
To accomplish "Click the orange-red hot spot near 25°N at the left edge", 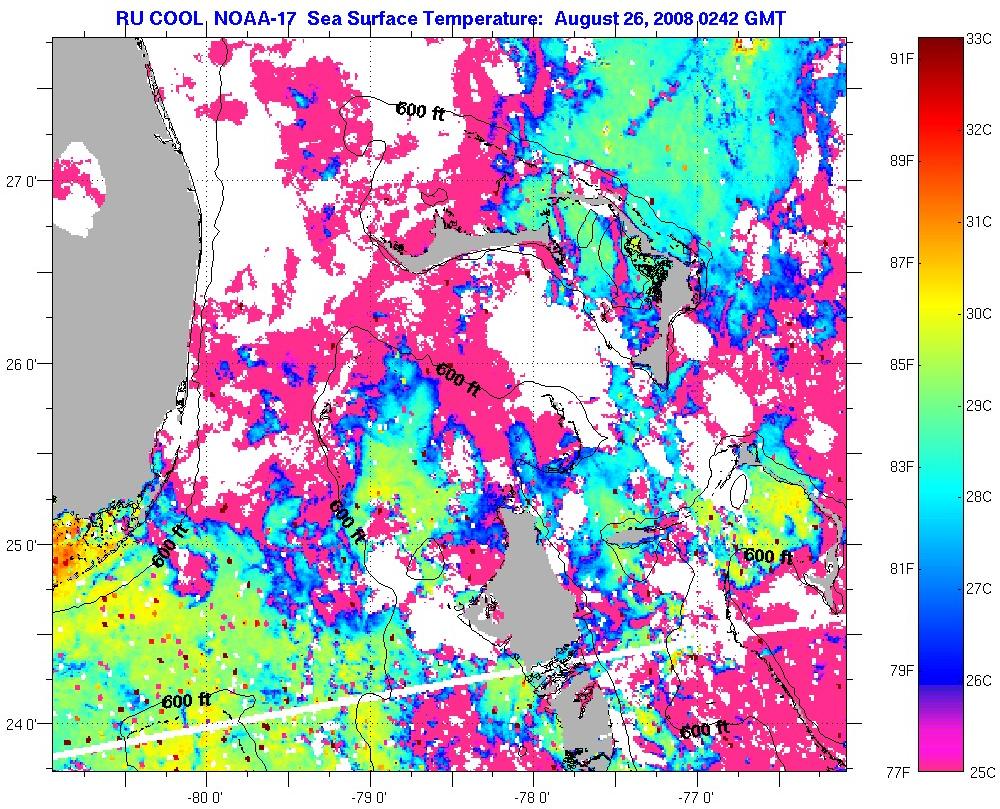I will tap(65, 548).
